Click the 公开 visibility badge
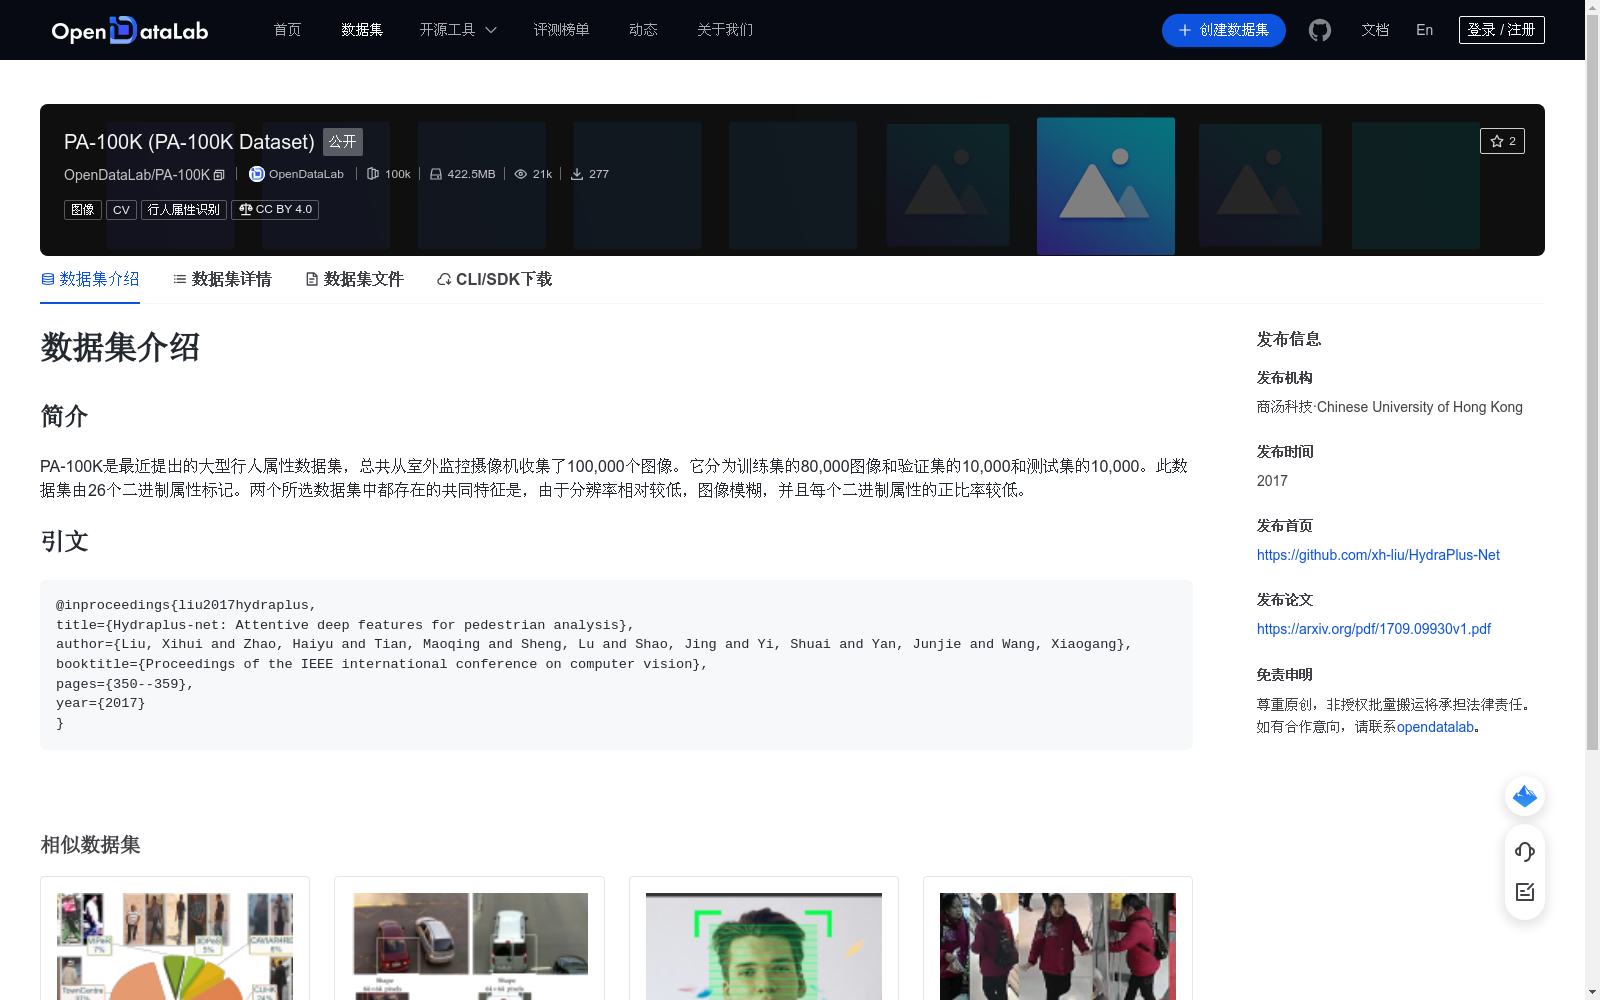1600x1000 pixels. (343, 142)
